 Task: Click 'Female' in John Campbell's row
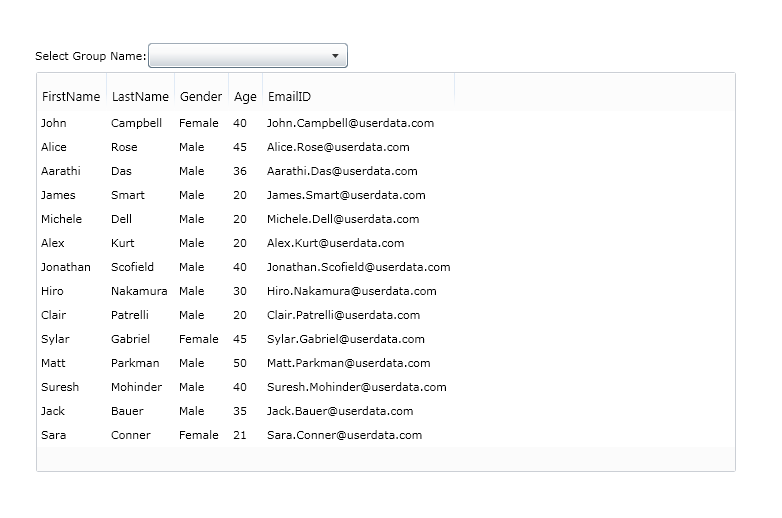pos(198,123)
